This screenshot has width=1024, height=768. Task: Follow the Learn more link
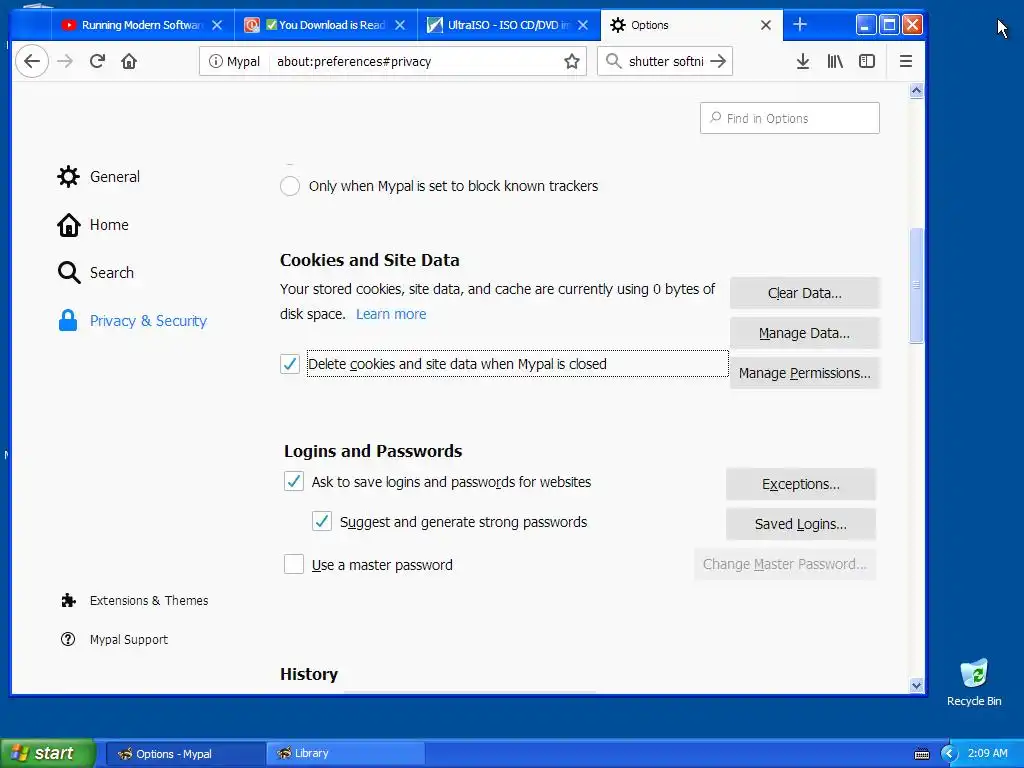391,314
